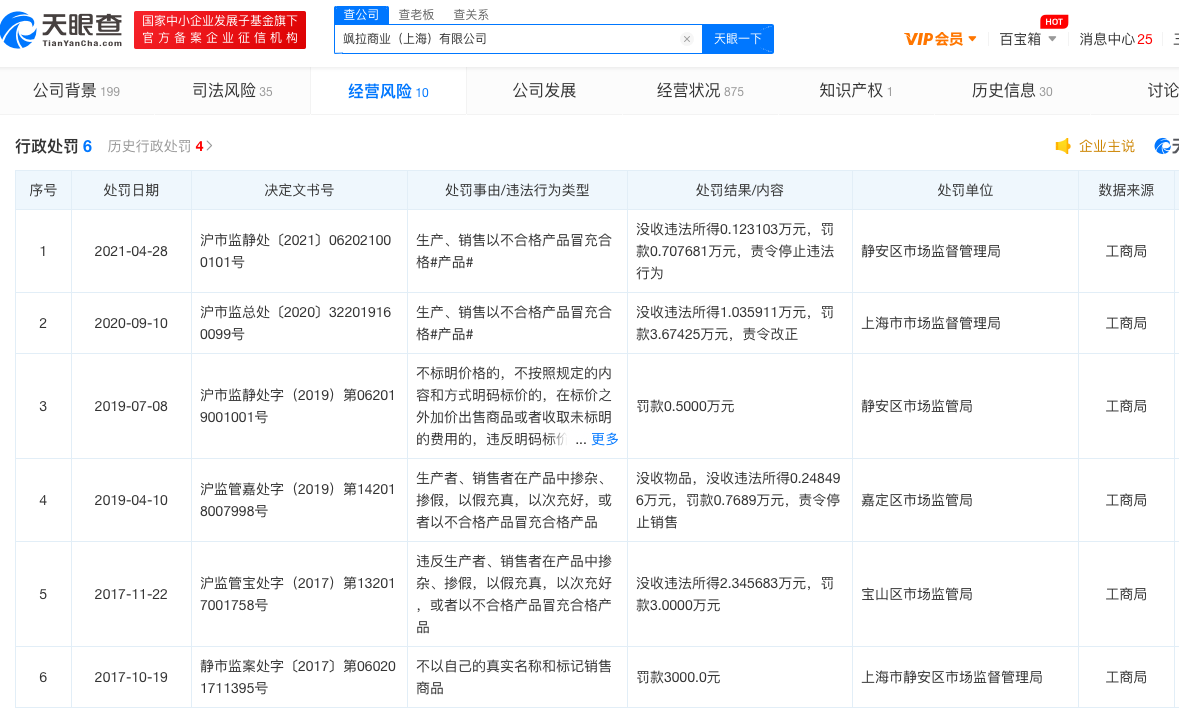Click into the company search input field

click(x=505, y=39)
